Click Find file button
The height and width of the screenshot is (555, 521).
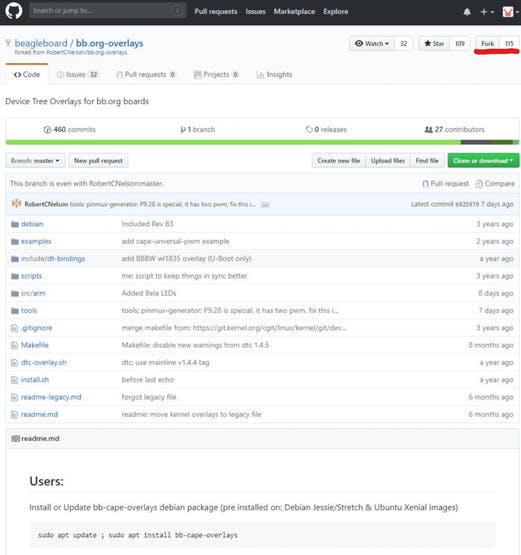427,161
